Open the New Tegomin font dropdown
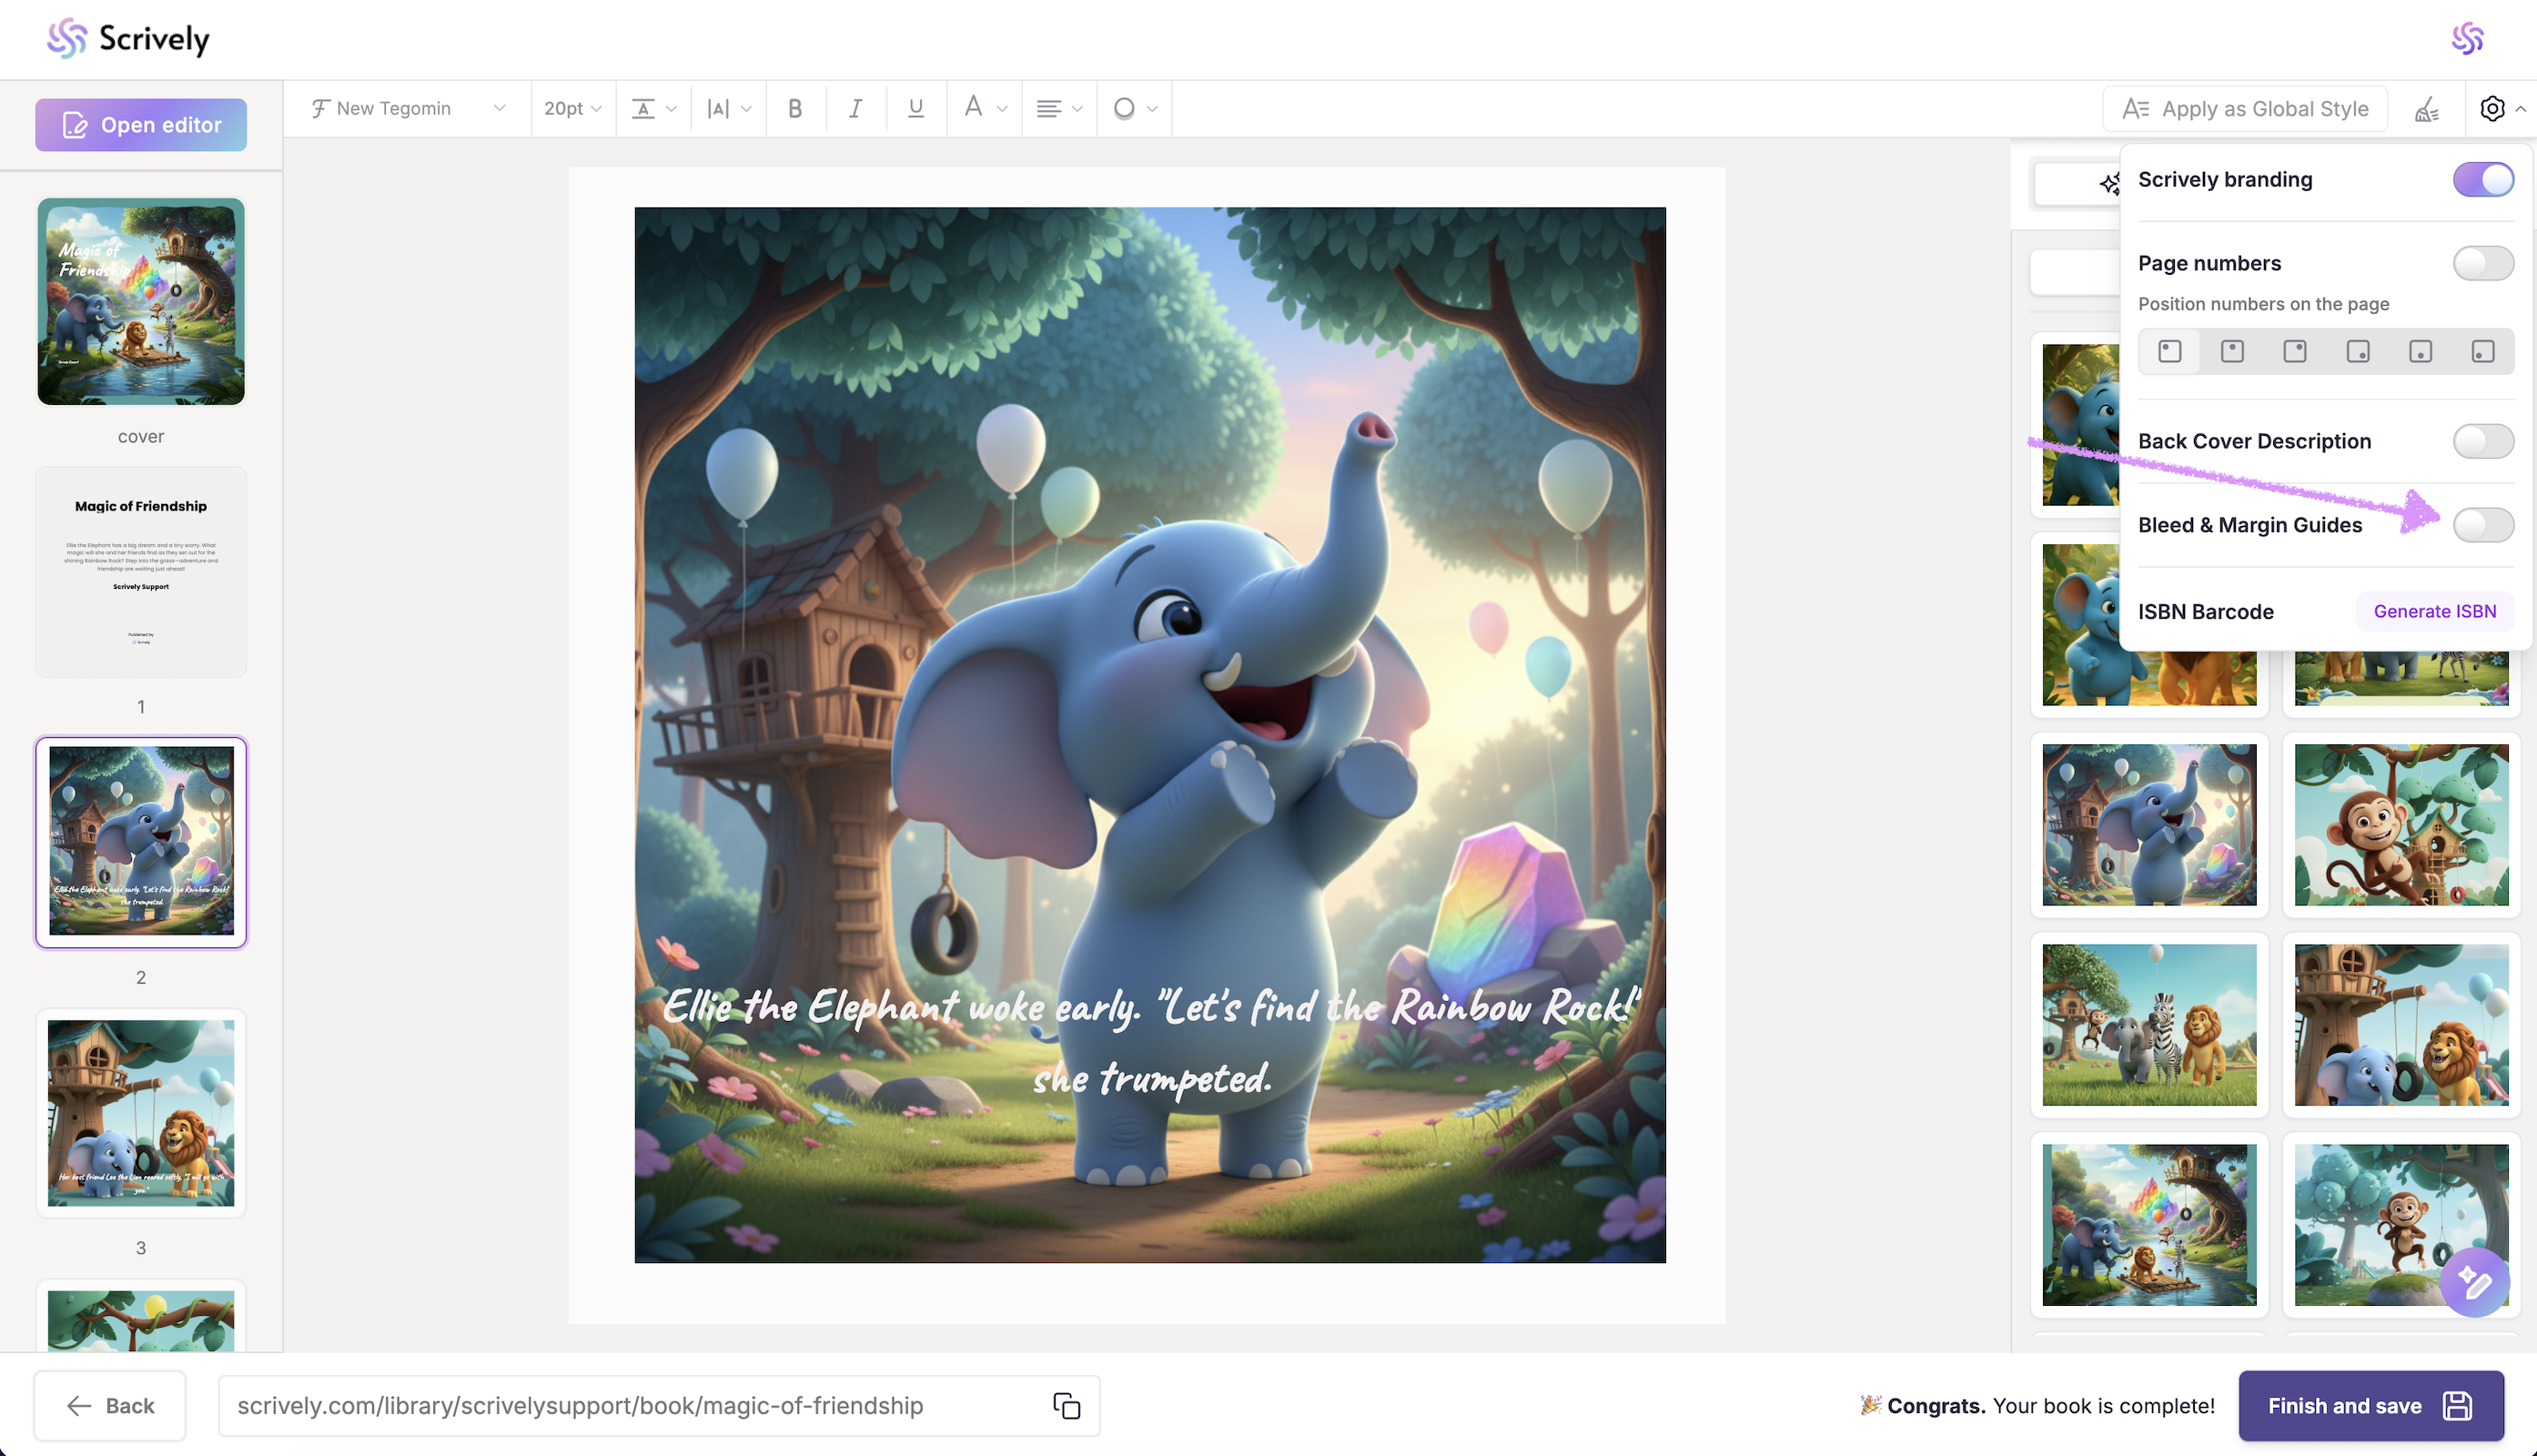Screen dimensions: 2537x1456 click(x=407, y=108)
